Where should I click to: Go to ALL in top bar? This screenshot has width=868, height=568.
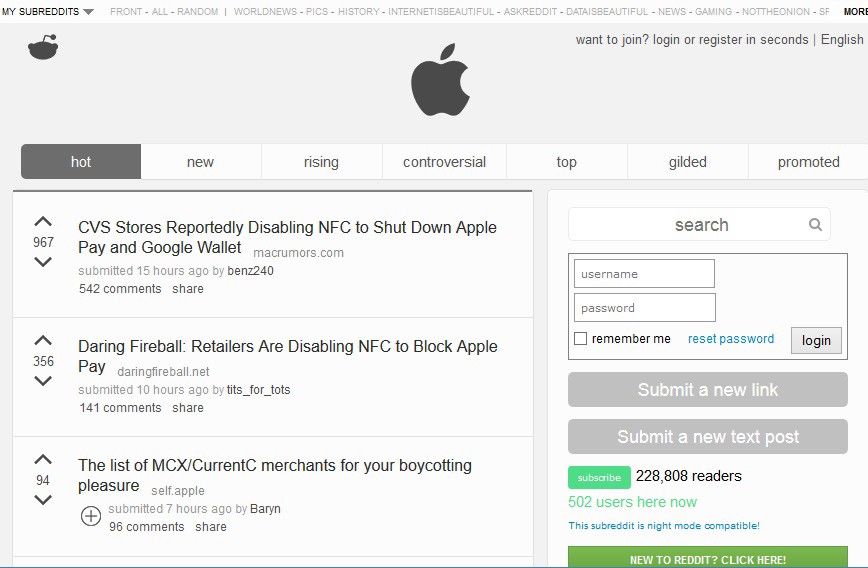(159, 11)
